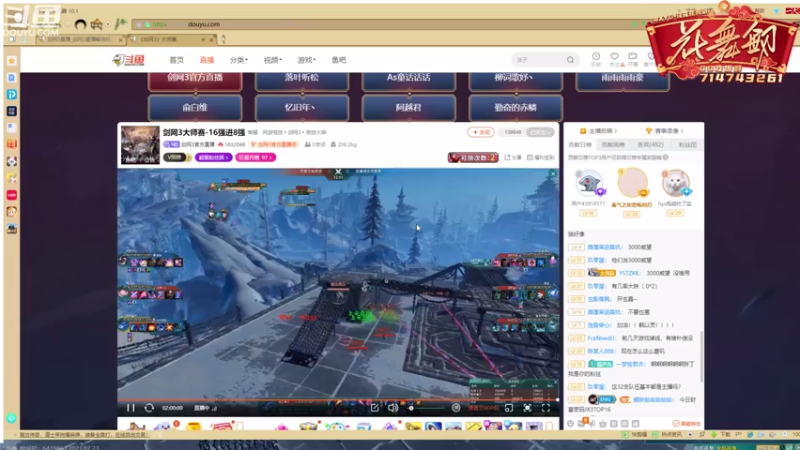800x450 pixels.
Task: Switch to the 贵宾(482) tab
Action: coord(650,145)
